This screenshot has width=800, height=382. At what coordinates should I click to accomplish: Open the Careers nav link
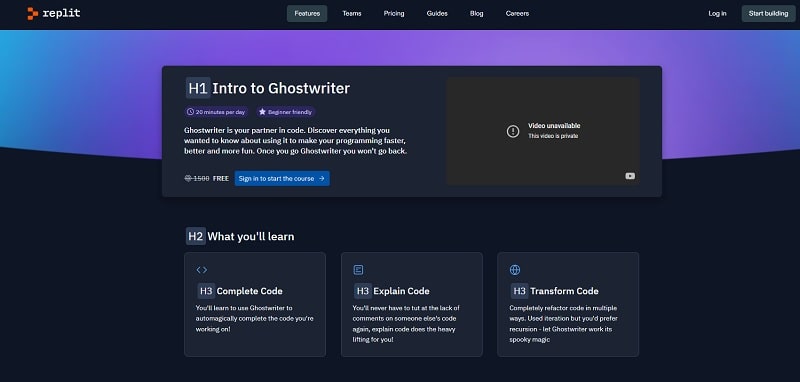[517, 14]
